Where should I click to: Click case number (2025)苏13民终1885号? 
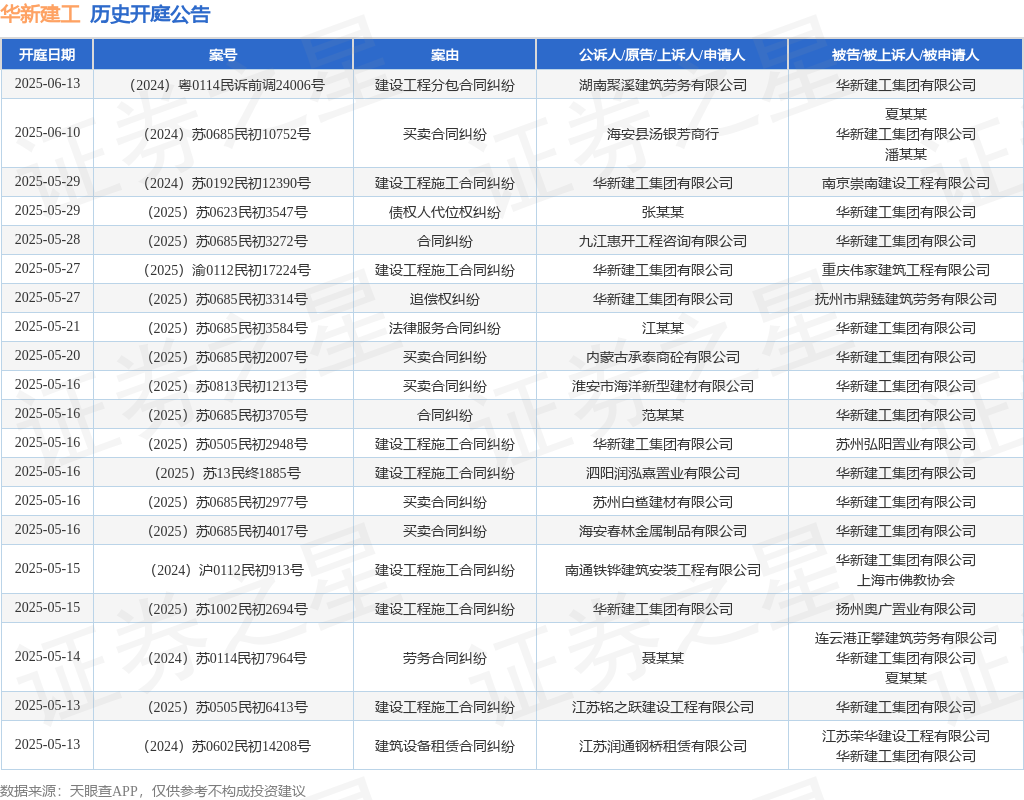(223, 473)
